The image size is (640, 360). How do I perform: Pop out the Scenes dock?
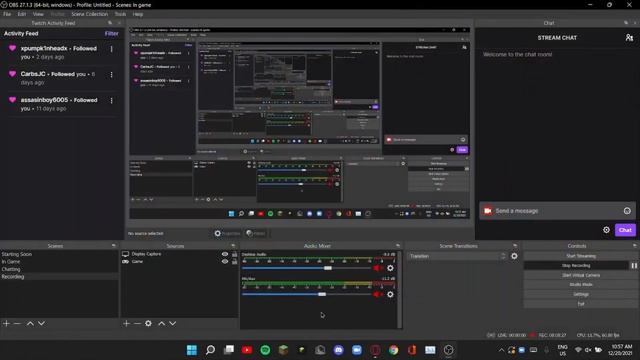click(113, 246)
